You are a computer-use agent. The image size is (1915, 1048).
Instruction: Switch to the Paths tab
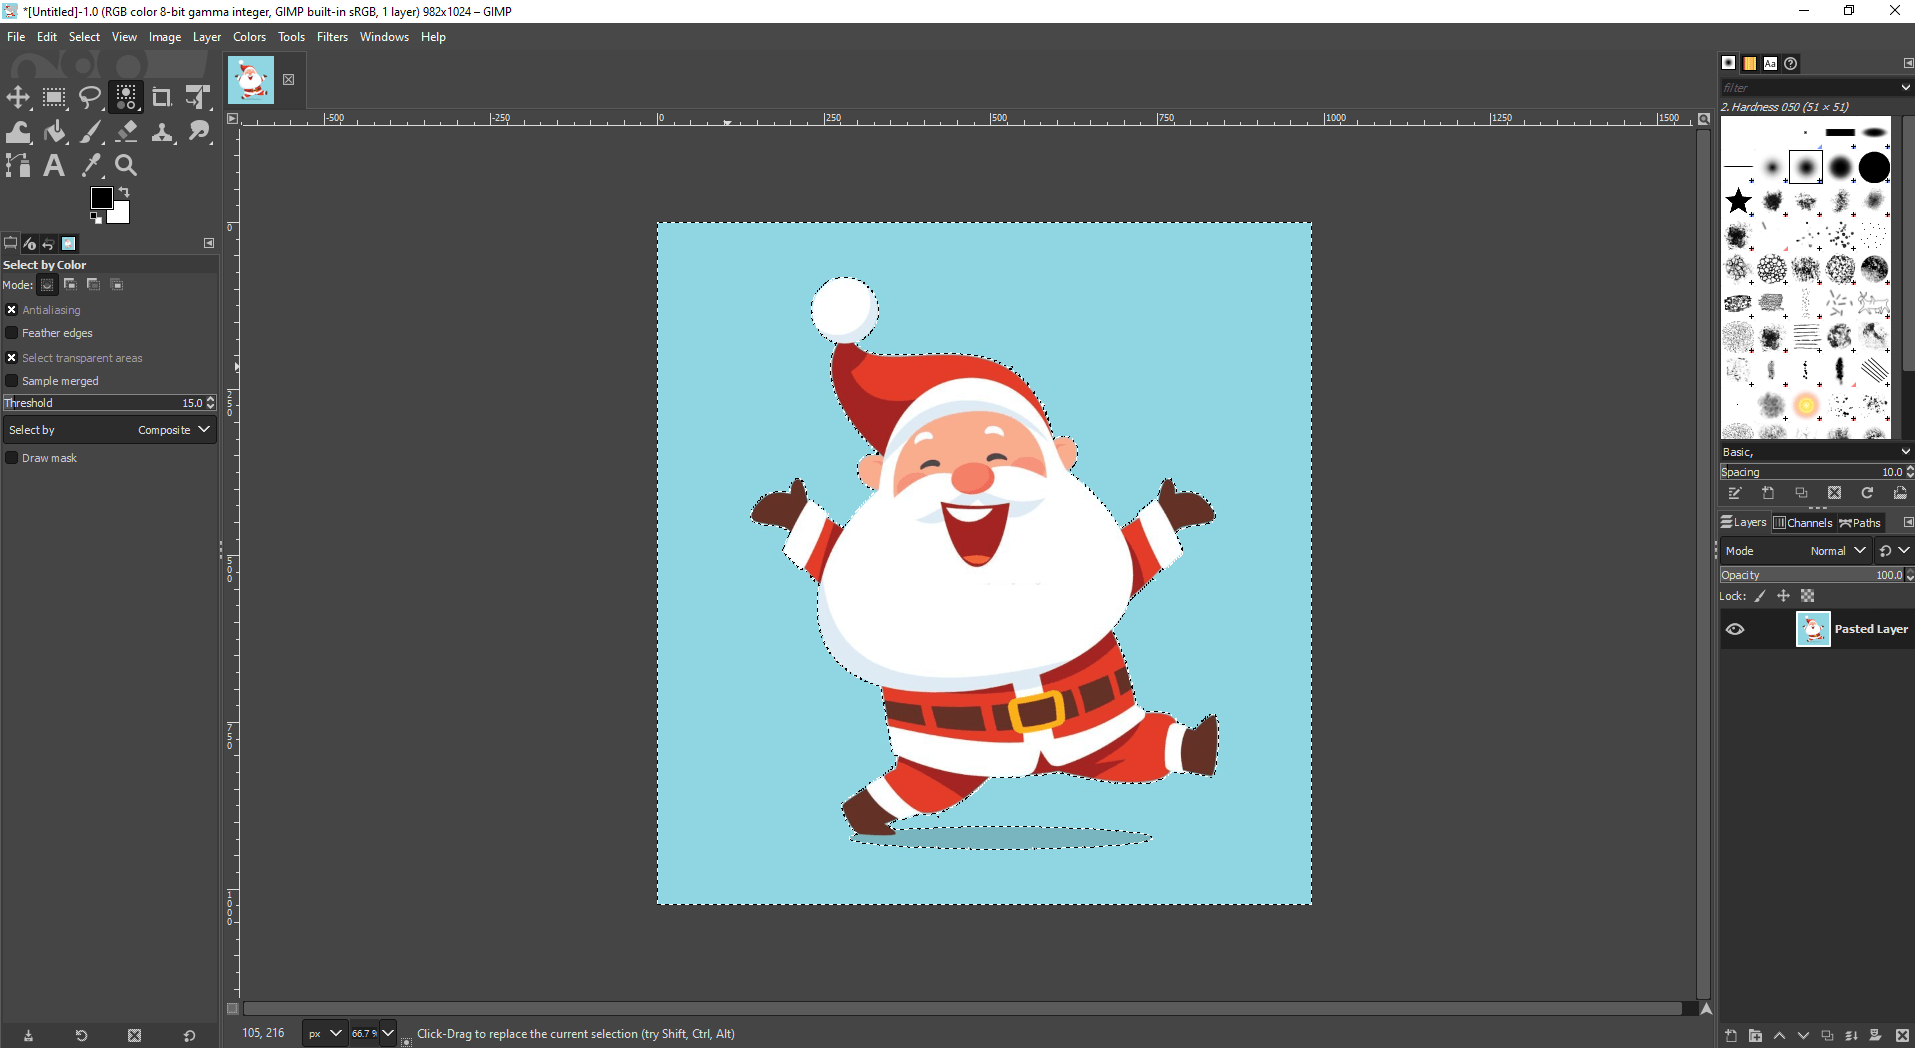1860,522
